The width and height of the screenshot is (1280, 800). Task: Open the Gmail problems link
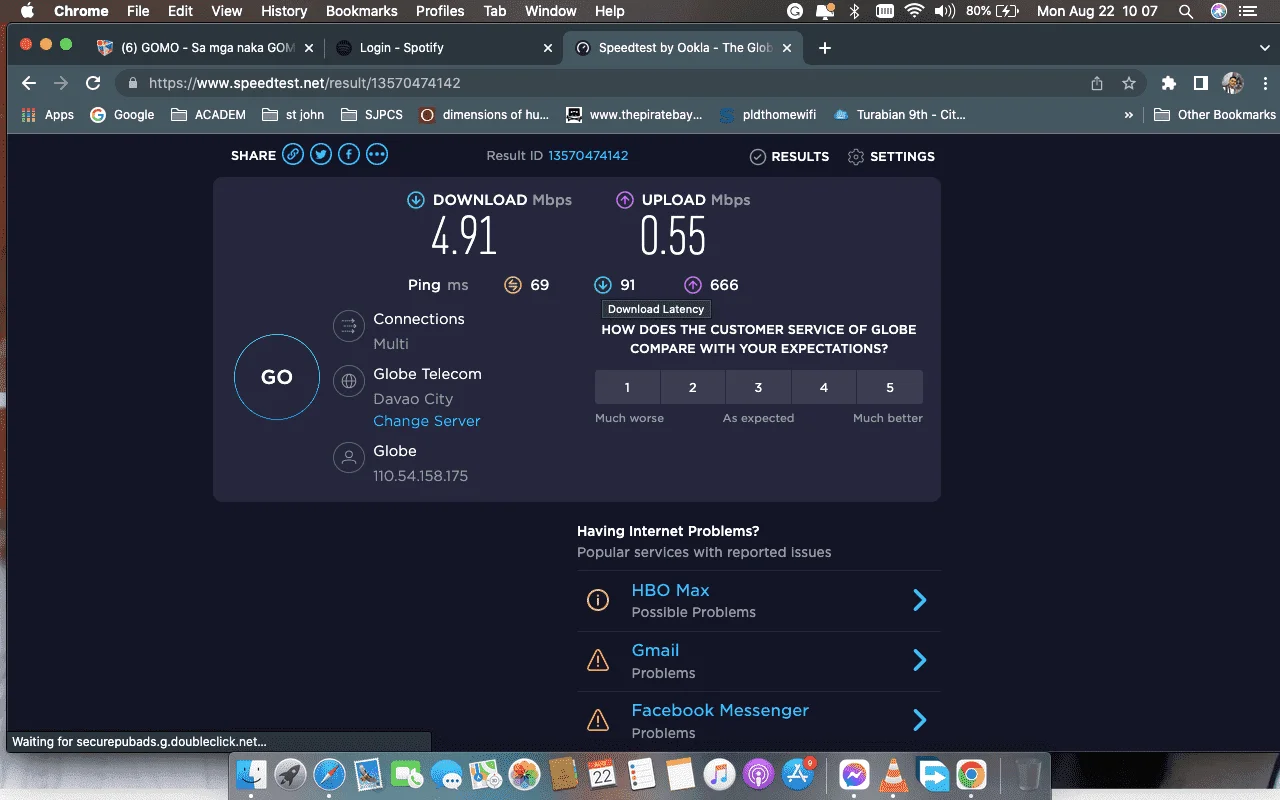coord(655,650)
